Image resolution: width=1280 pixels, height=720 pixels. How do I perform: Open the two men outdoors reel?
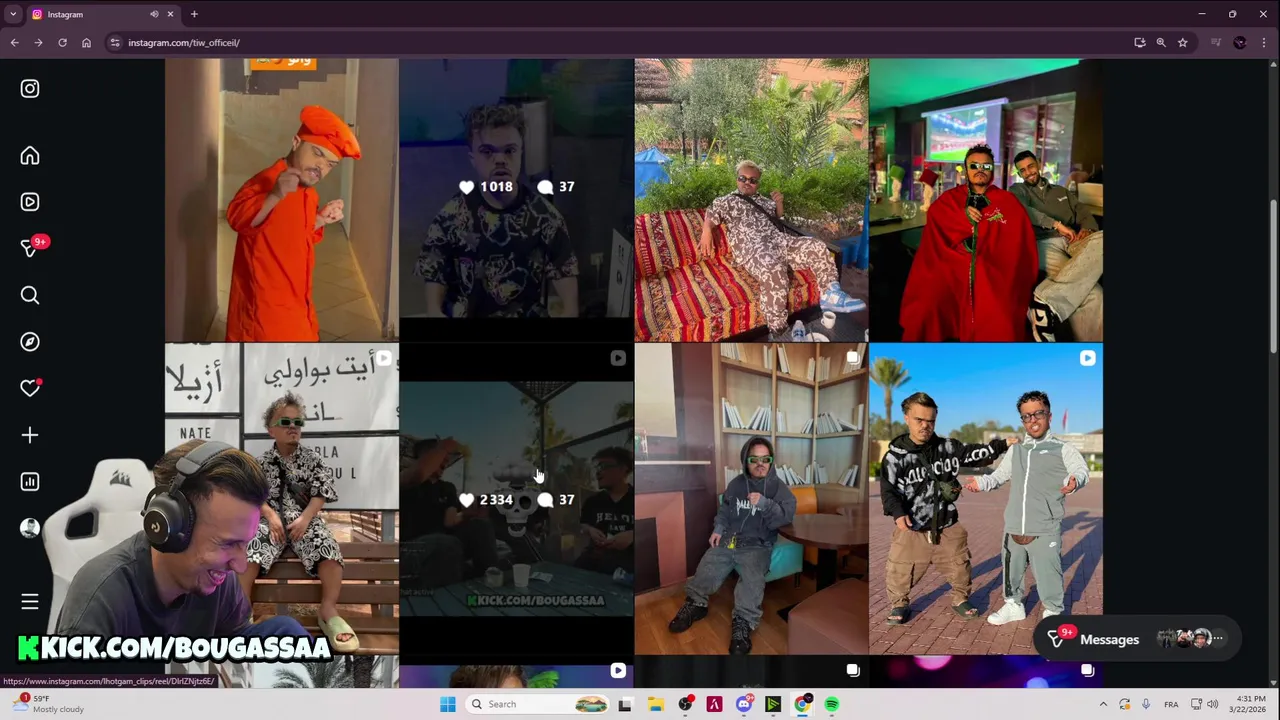click(x=986, y=498)
